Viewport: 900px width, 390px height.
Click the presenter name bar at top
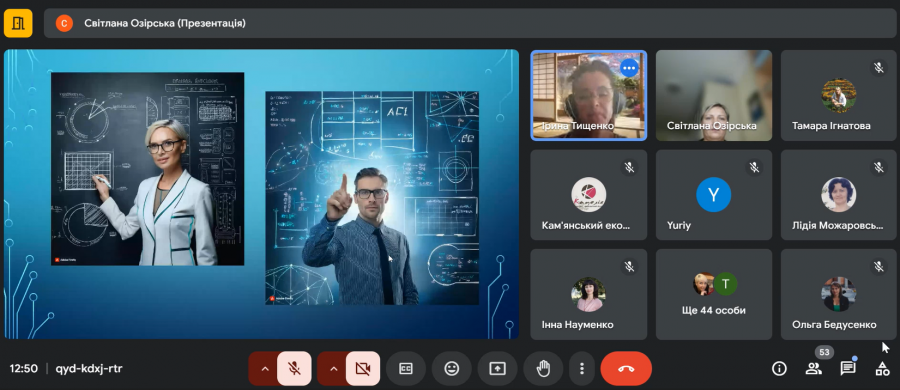coord(470,23)
